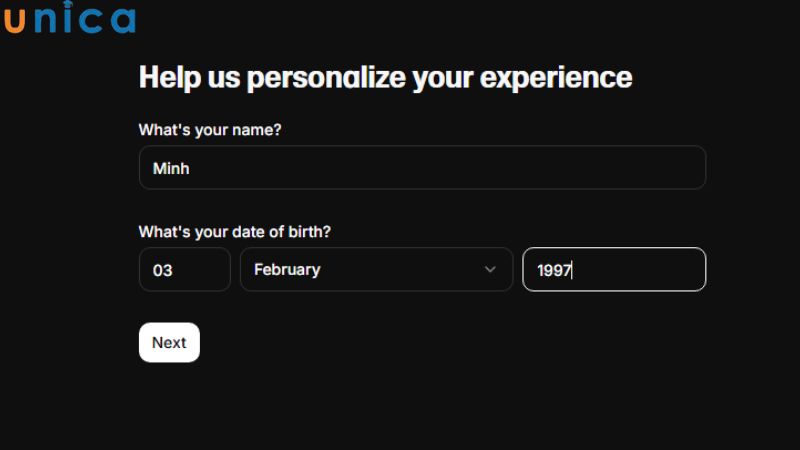The height and width of the screenshot is (450, 800).
Task: Click the blue "nica" letters in the logo
Action: point(84,19)
